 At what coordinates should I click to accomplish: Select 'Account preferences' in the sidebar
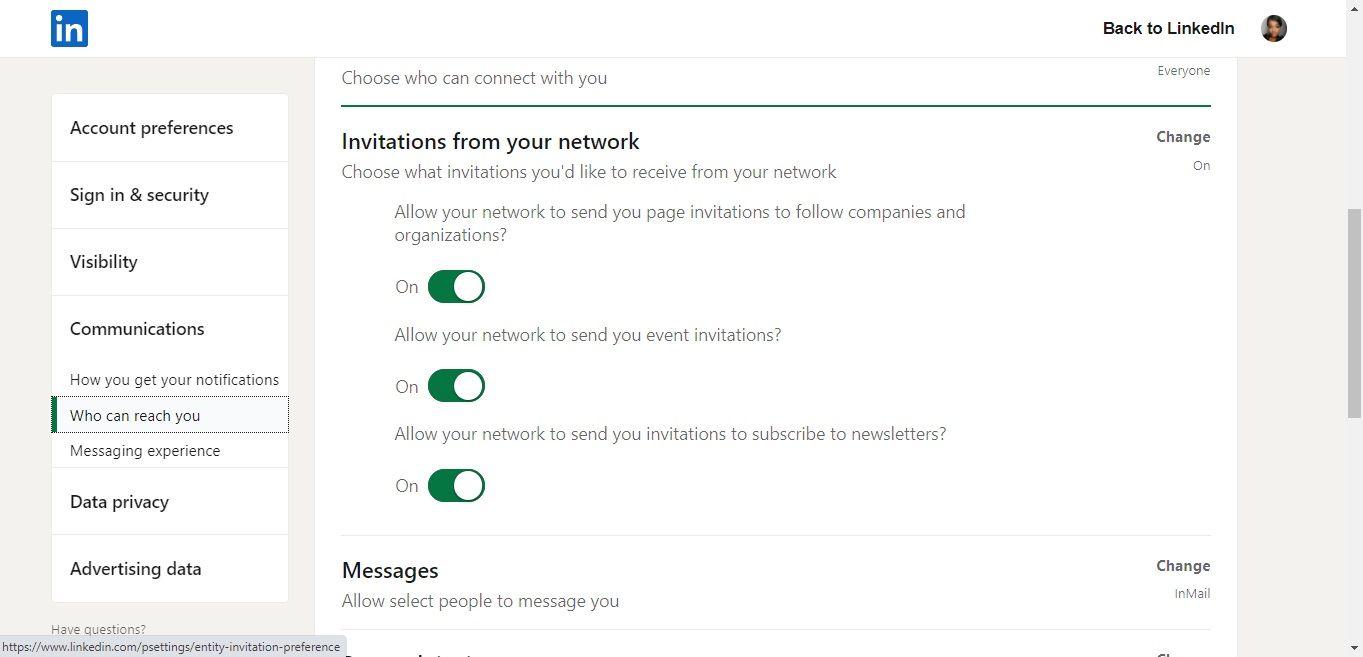click(151, 127)
